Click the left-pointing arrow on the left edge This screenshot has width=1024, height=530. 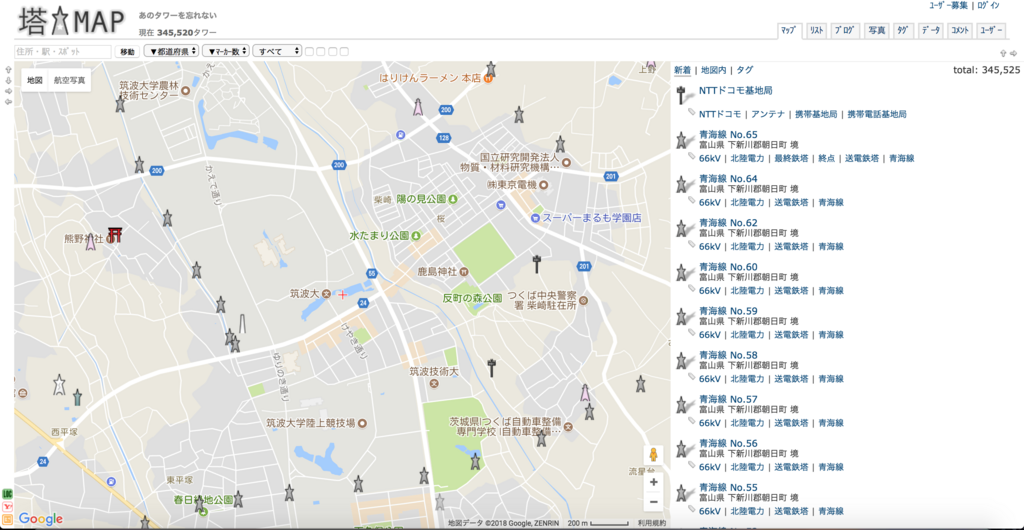click(7, 102)
